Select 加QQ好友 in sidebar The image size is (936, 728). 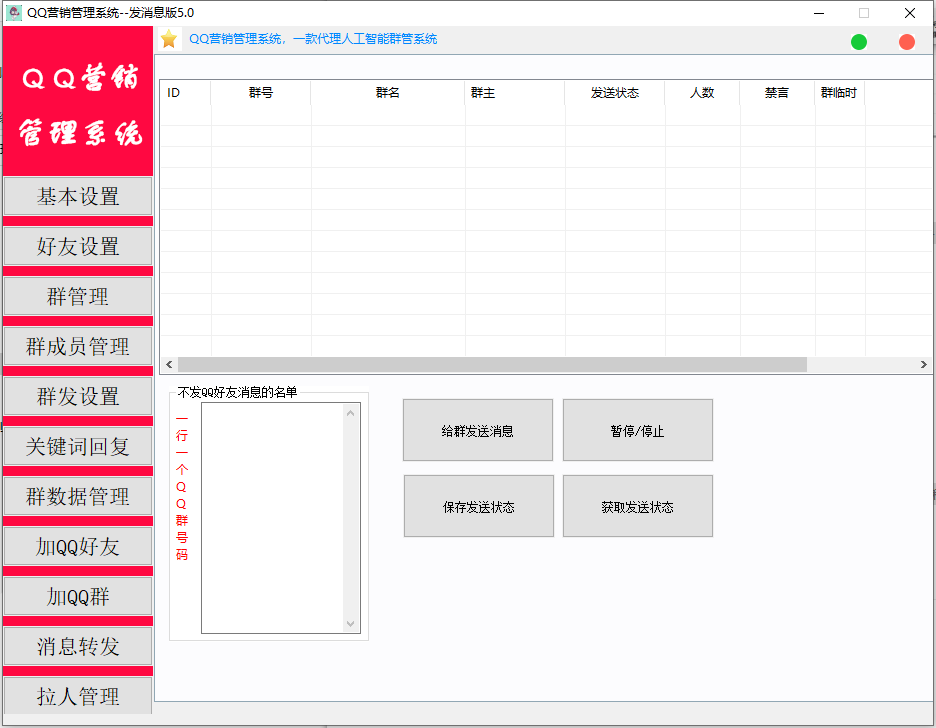pyautogui.click(x=78, y=547)
